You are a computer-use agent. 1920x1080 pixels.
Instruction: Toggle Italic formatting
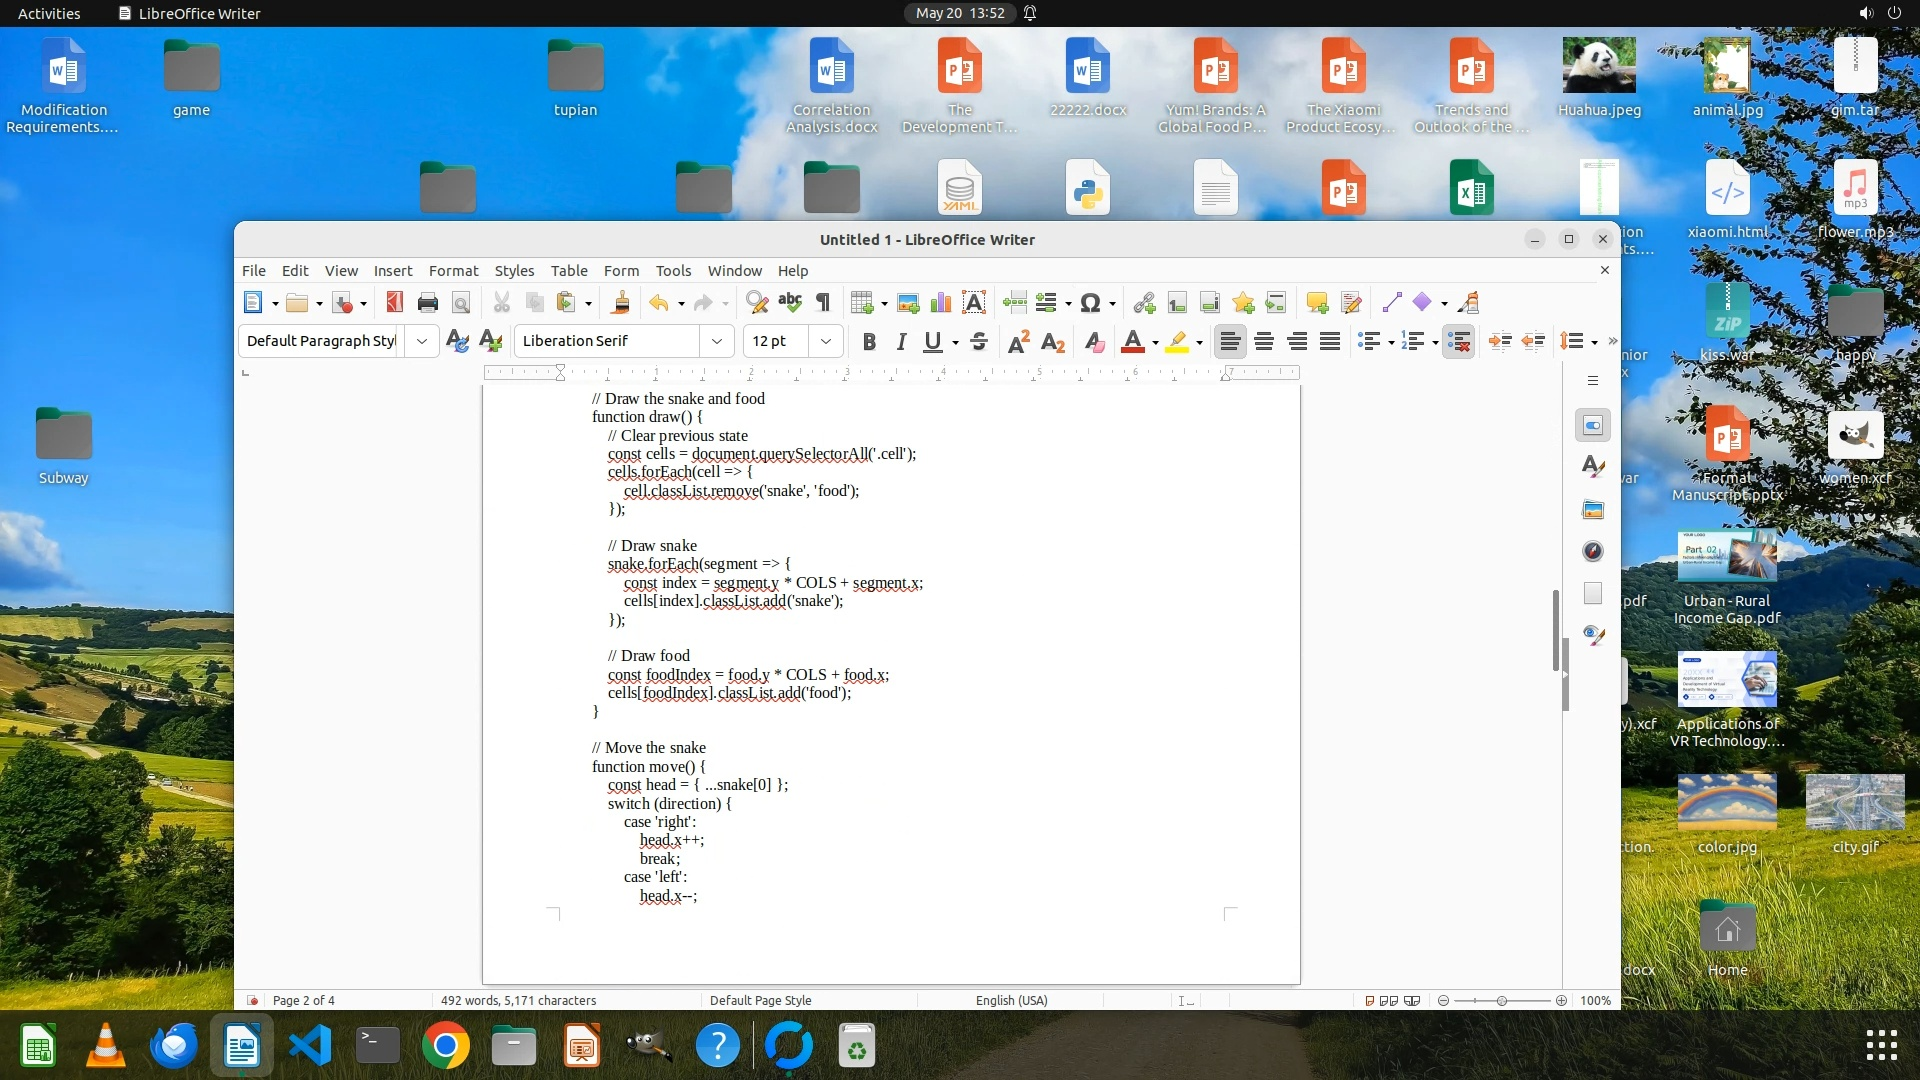click(901, 342)
